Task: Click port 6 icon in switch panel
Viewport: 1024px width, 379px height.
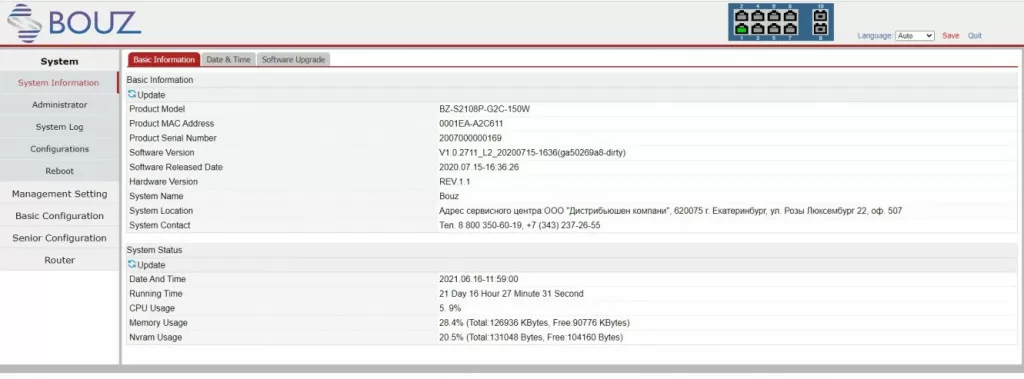Action: [x=774, y=16]
